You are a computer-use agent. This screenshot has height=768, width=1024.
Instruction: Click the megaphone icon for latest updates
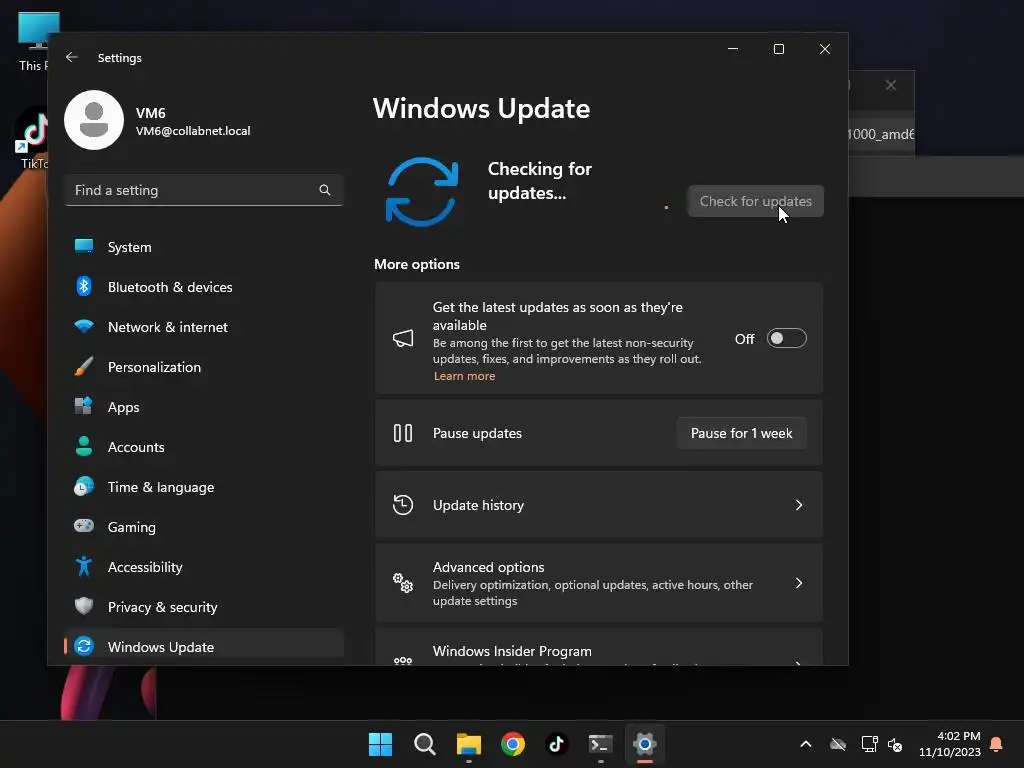pos(403,338)
